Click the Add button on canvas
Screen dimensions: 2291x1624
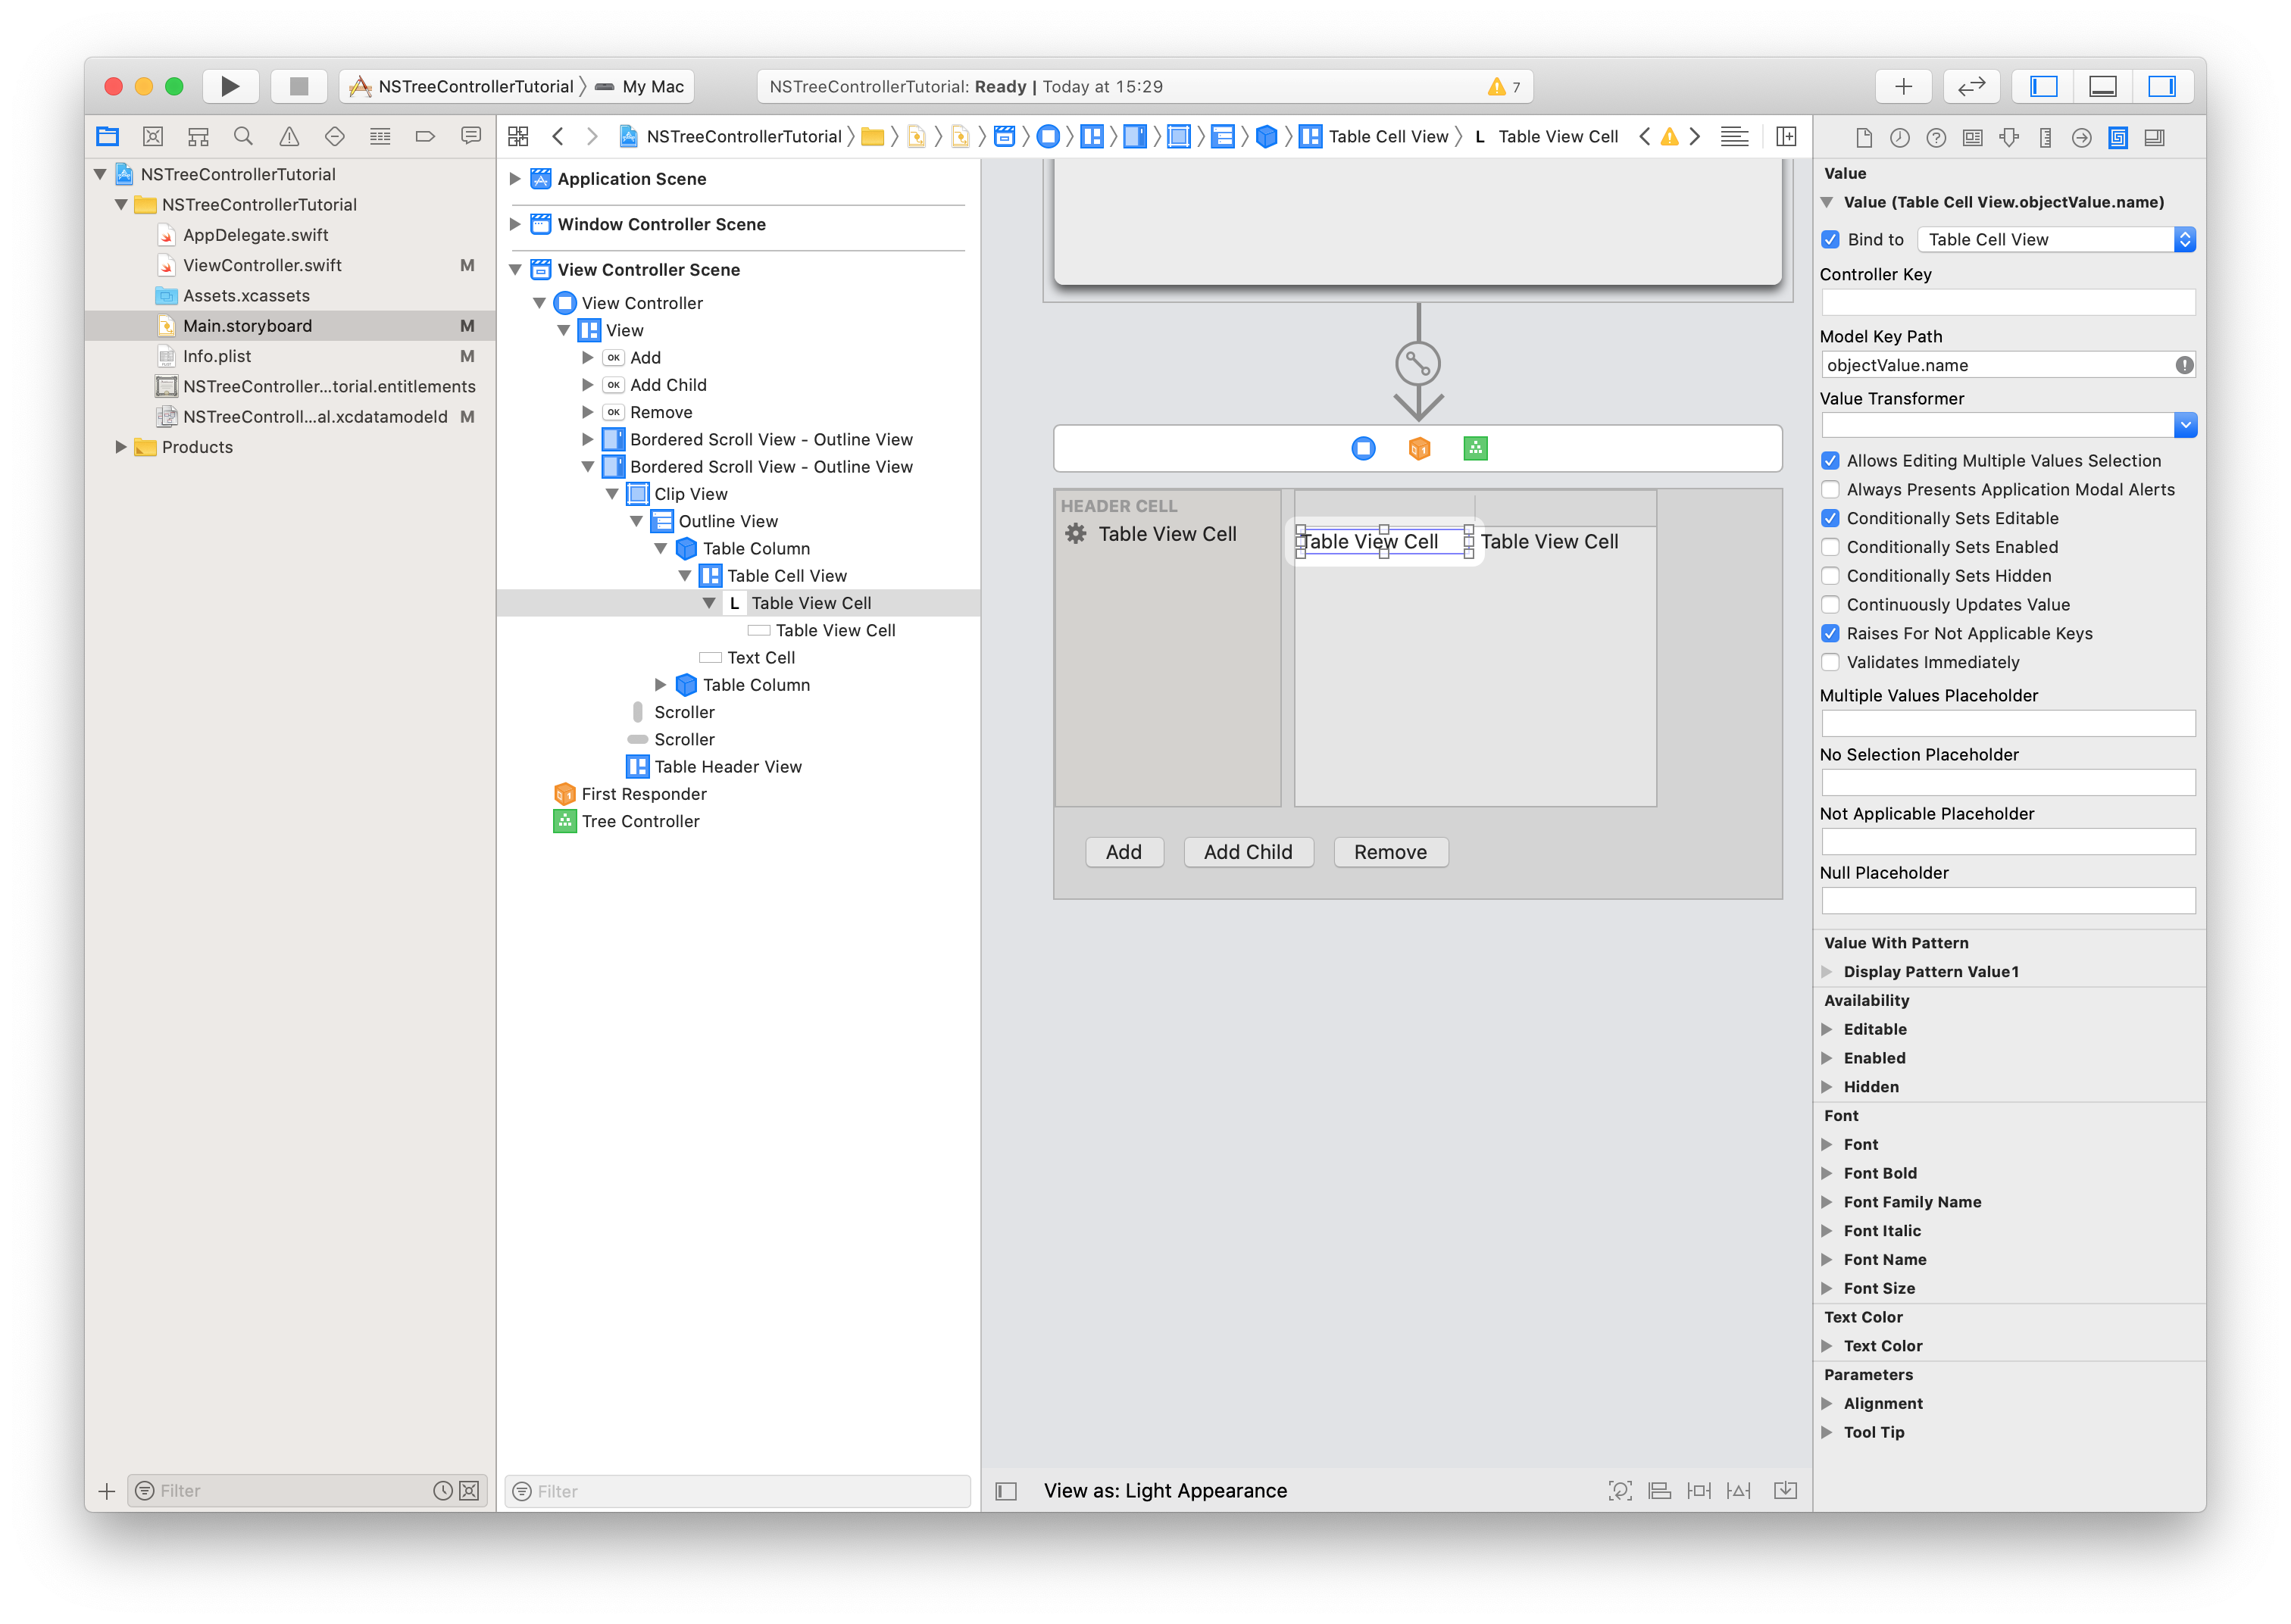point(1124,852)
